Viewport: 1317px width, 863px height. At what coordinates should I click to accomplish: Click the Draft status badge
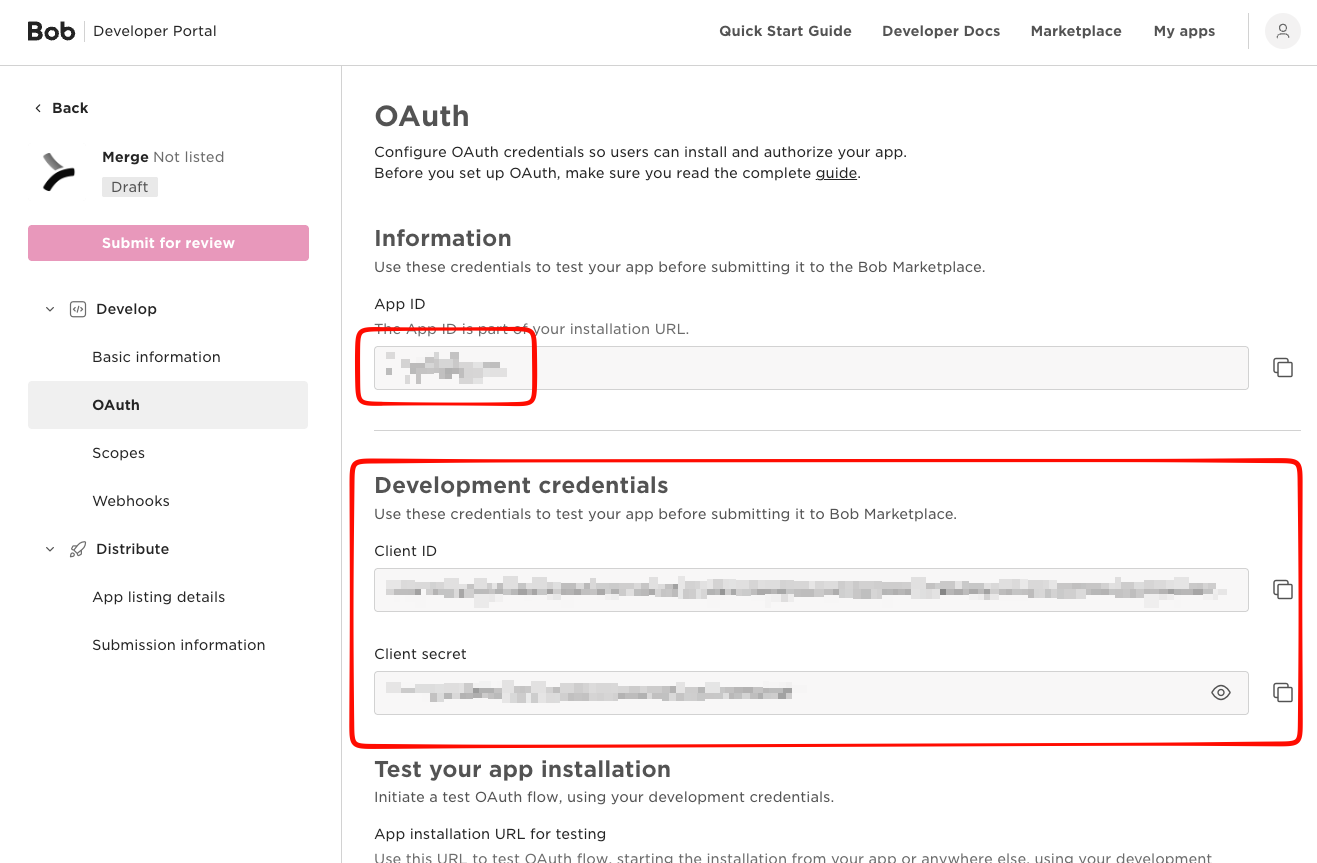coord(130,187)
